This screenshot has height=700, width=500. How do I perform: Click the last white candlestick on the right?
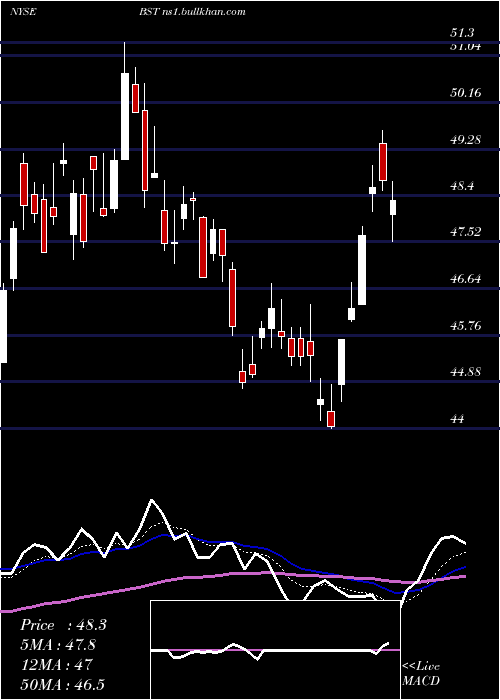[393, 208]
